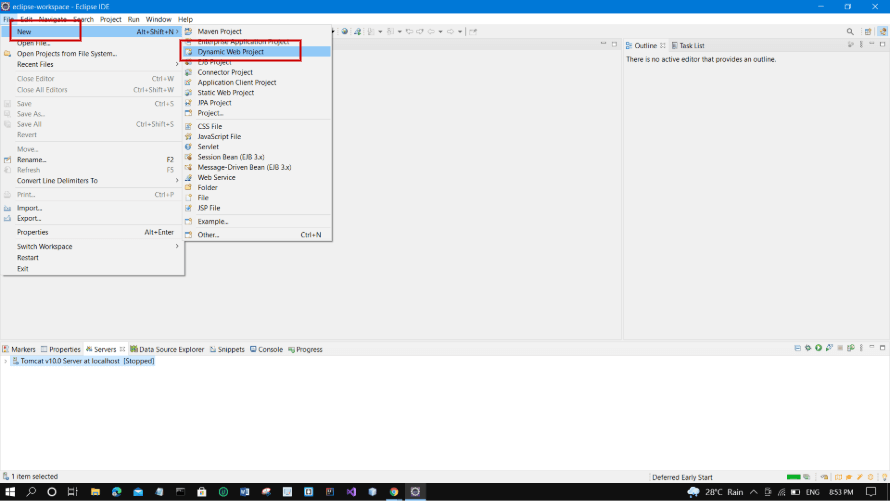Image resolution: width=891 pixels, height=502 pixels.
Task: Close the Servers view tab
Action: (x=122, y=349)
